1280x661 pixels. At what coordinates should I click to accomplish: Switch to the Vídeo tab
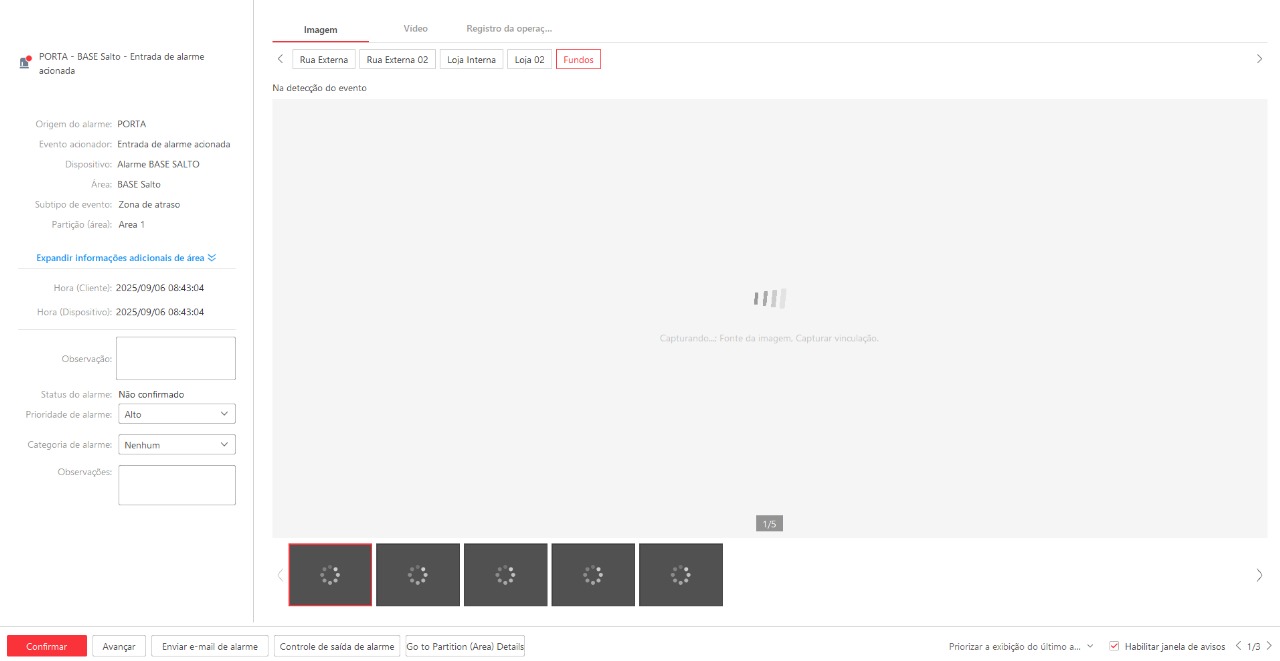click(415, 29)
